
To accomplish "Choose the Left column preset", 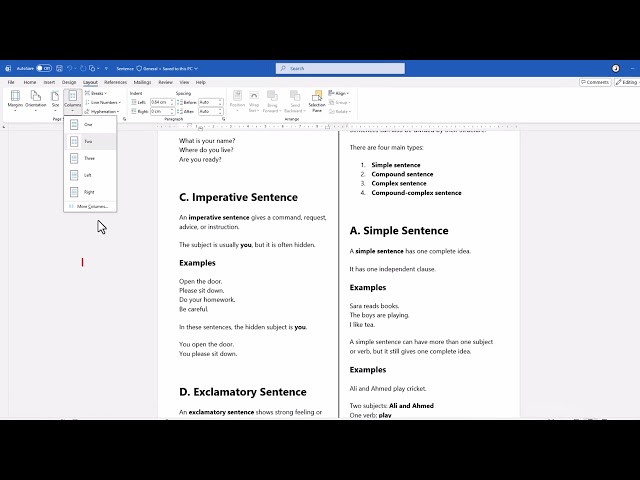I will click(x=90, y=175).
